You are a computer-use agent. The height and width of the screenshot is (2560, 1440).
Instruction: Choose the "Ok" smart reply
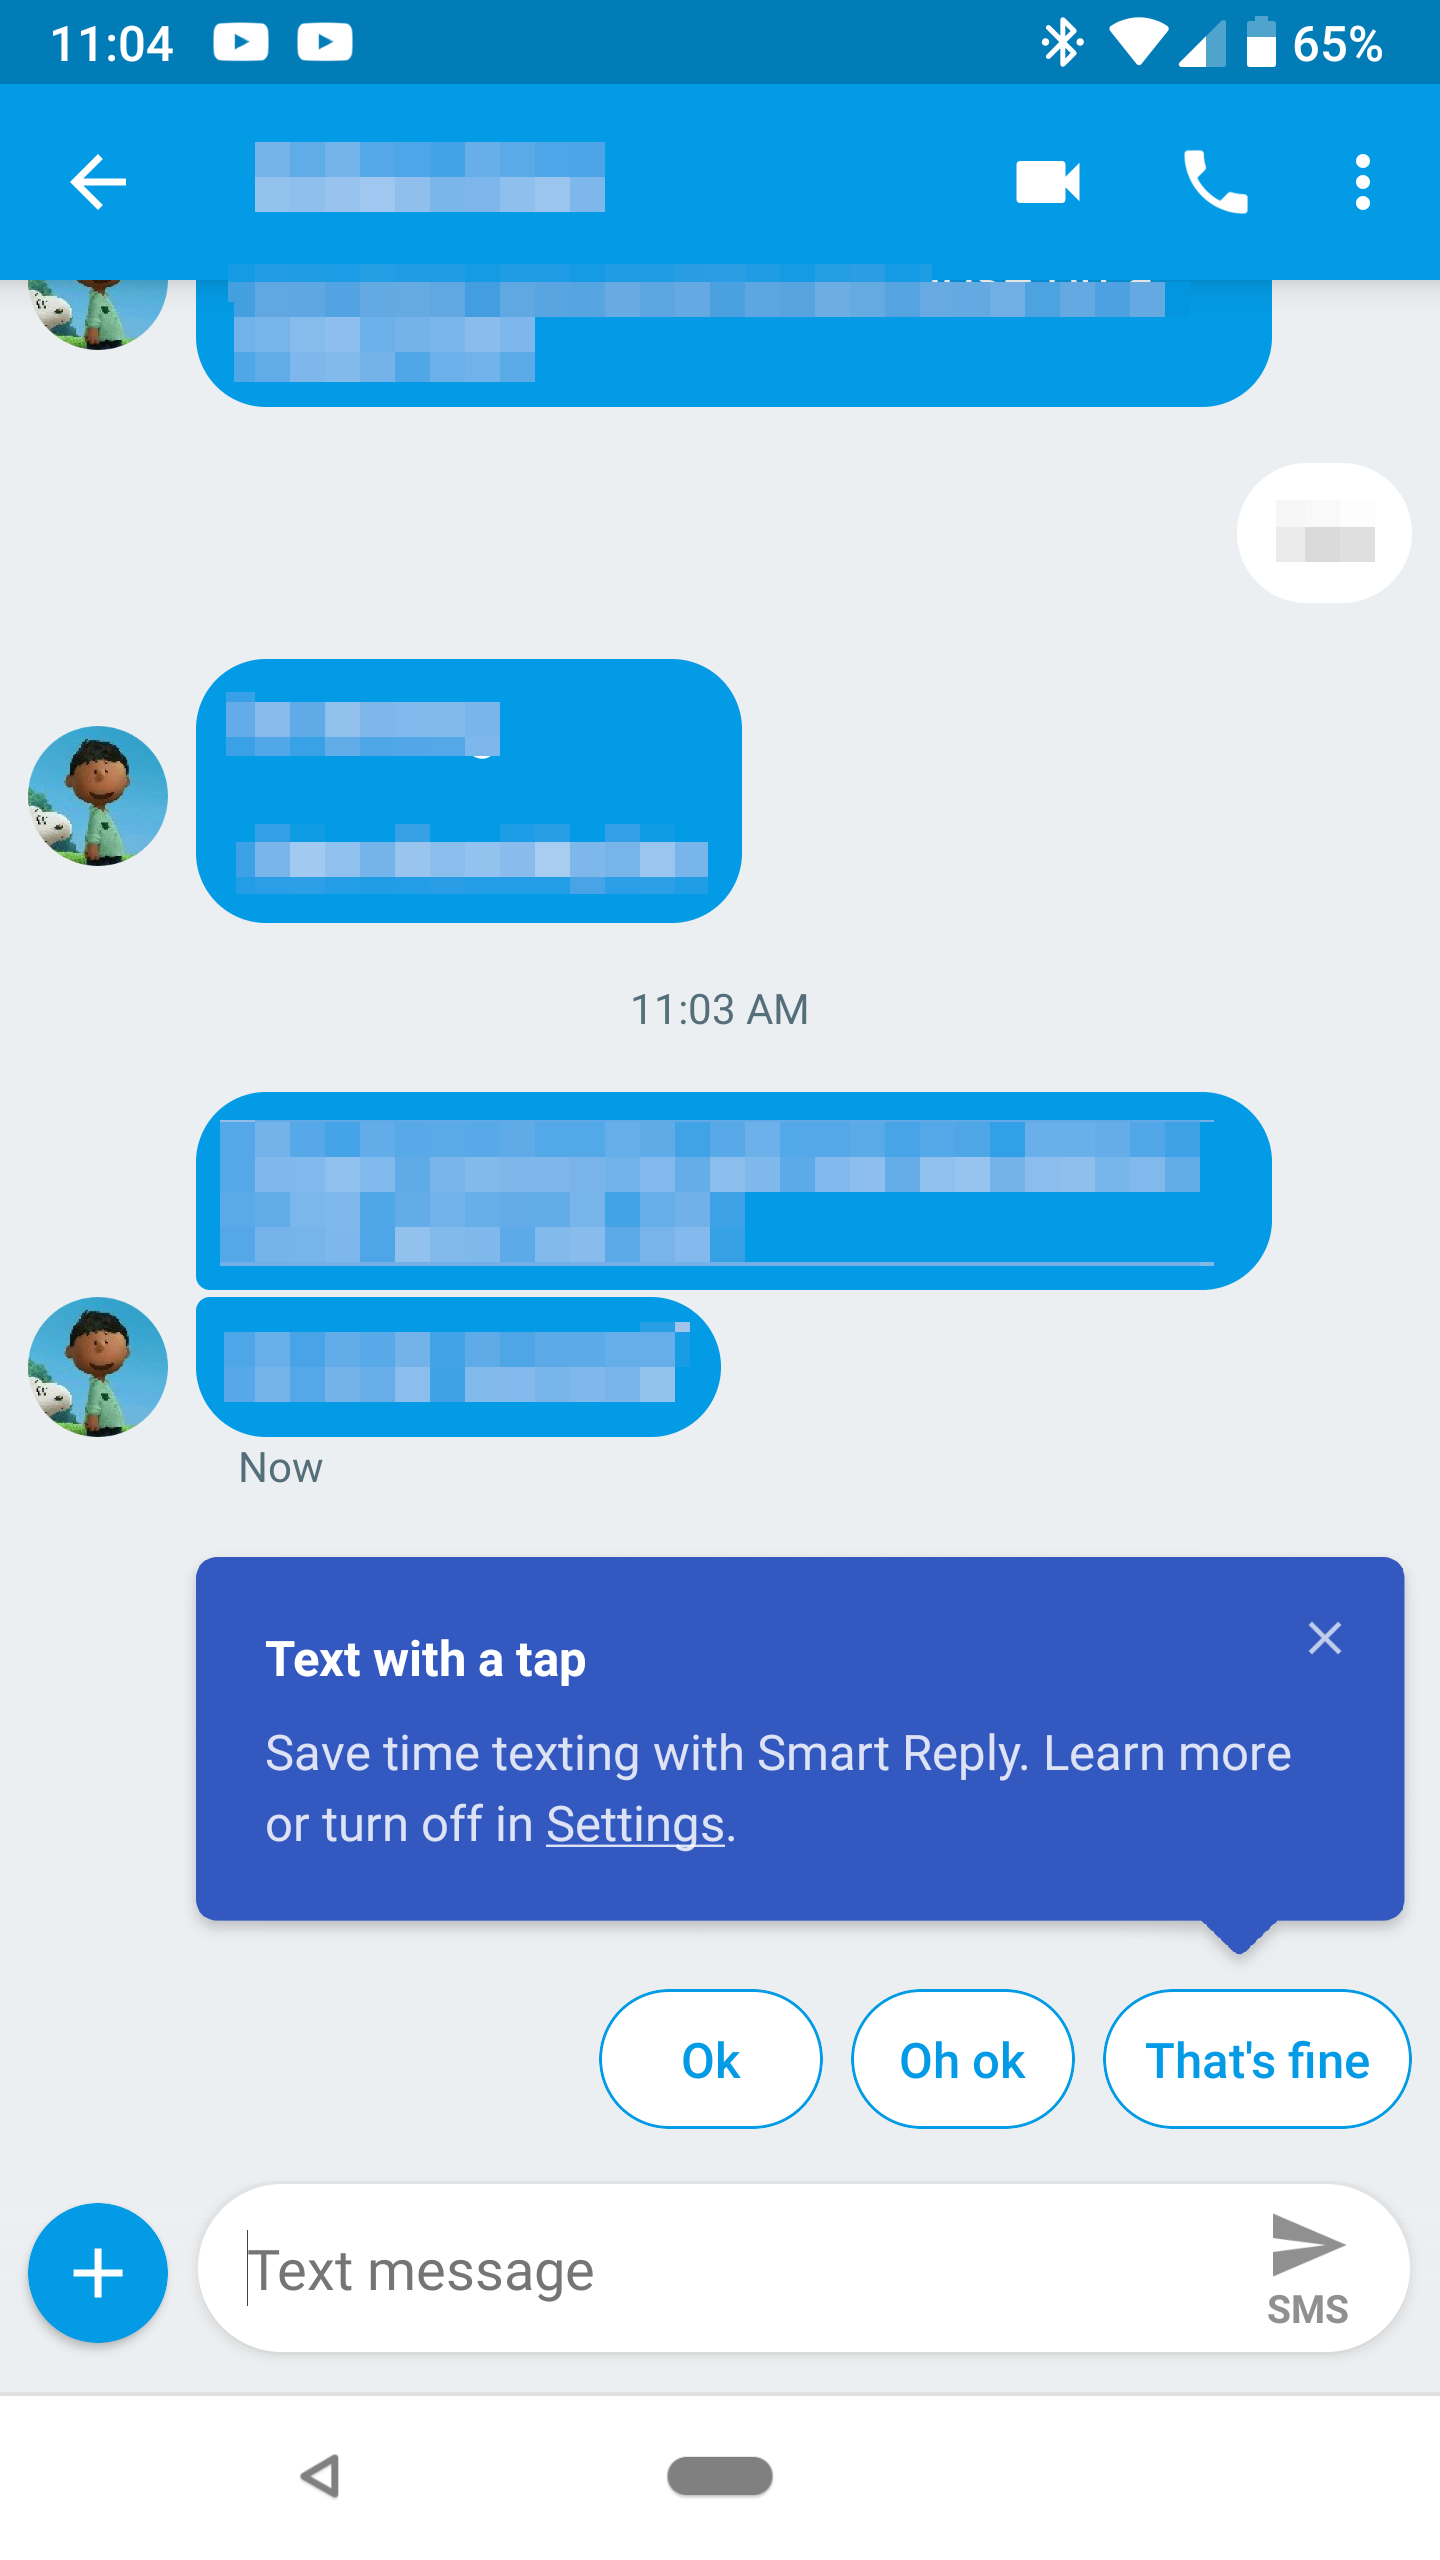(711, 2059)
